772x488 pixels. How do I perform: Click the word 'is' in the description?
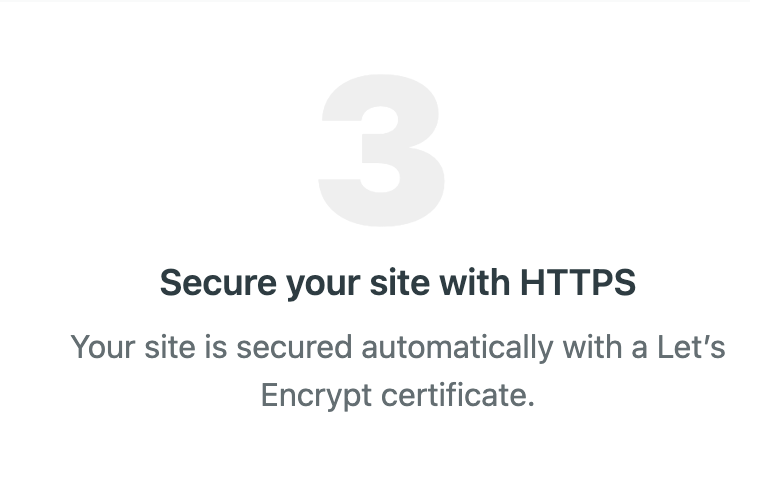216,347
